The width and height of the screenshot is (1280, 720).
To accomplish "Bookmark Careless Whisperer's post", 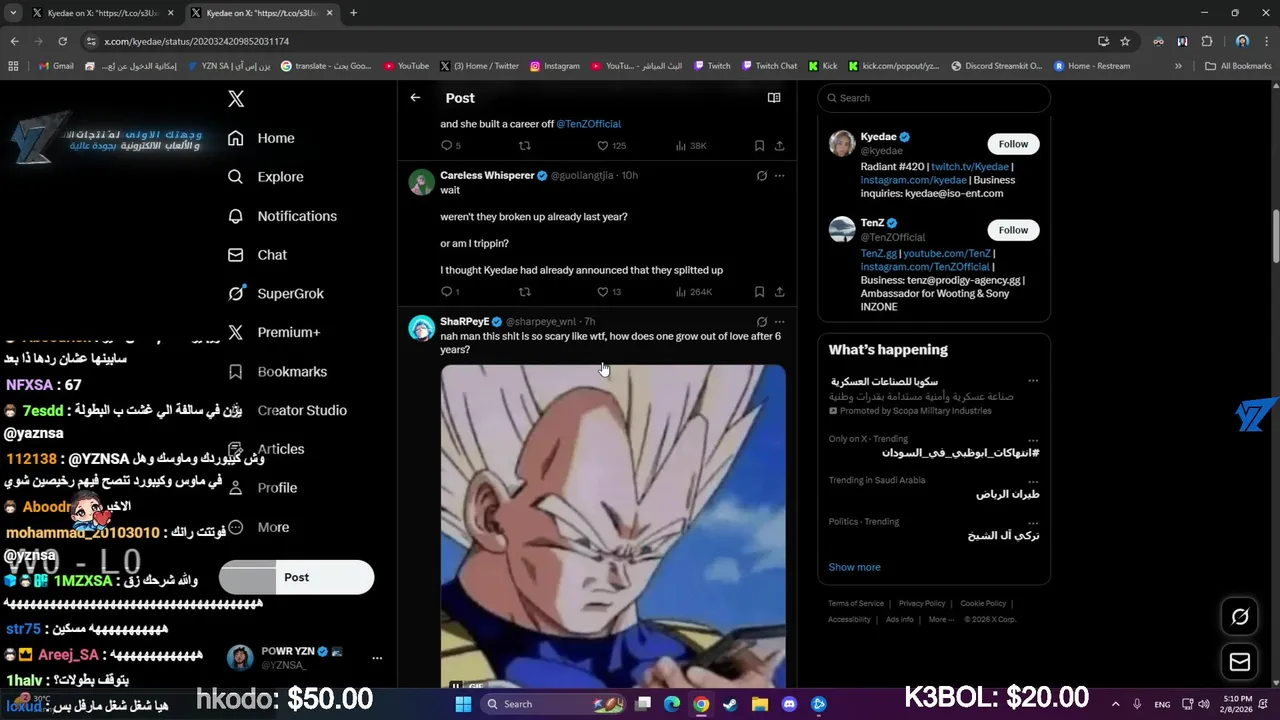I will click(760, 292).
